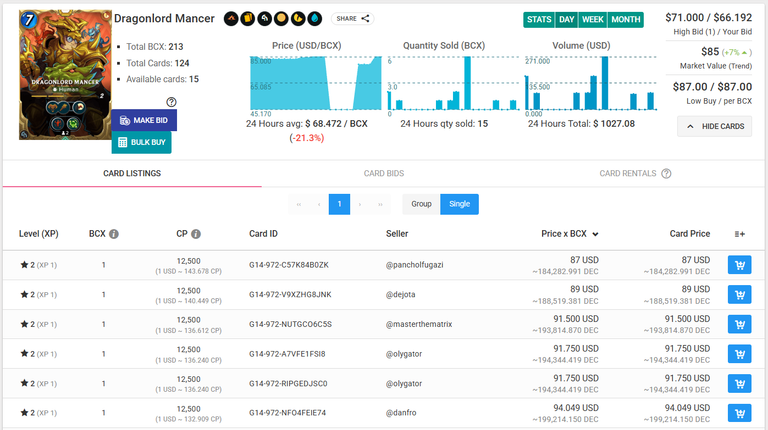768x430 pixels.
Task: Click the Dragonlord Mancer card thumbnail
Action: pyautogui.click(x=65, y=75)
